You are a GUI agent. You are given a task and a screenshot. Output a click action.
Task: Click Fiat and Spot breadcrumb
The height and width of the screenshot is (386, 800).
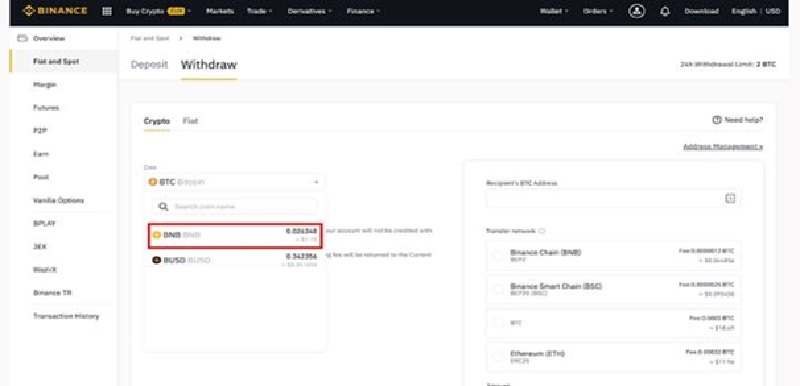pyautogui.click(x=150, y=38)
